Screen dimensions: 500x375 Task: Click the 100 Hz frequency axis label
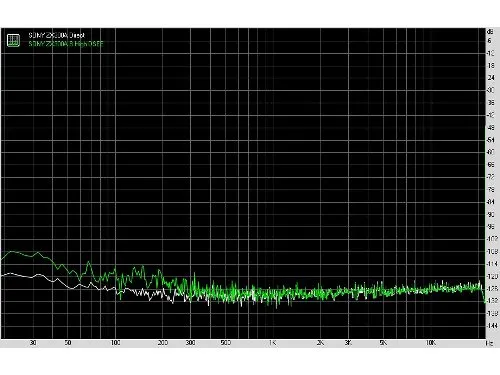click(x=115, y=343)
